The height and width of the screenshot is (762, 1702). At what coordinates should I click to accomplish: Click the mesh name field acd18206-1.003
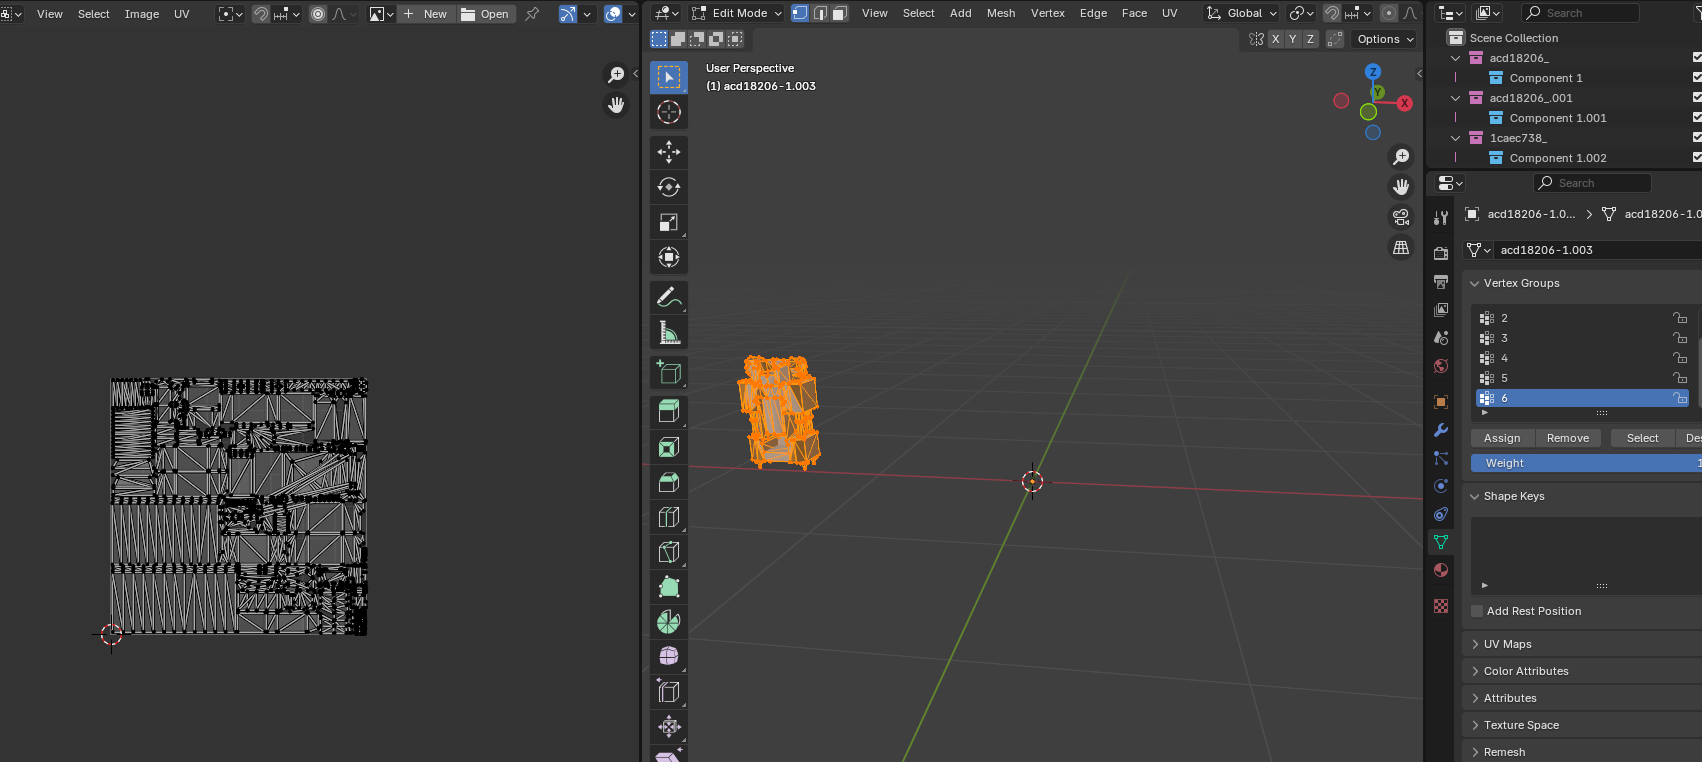[1598, 250]
